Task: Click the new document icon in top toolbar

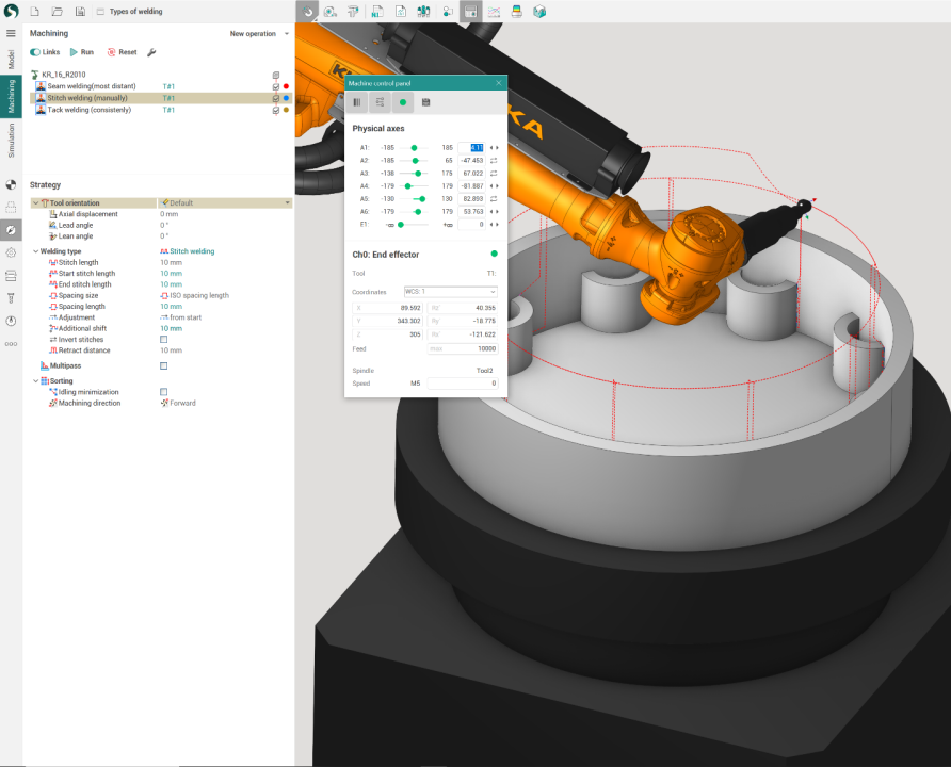Action: click(34, 12)
